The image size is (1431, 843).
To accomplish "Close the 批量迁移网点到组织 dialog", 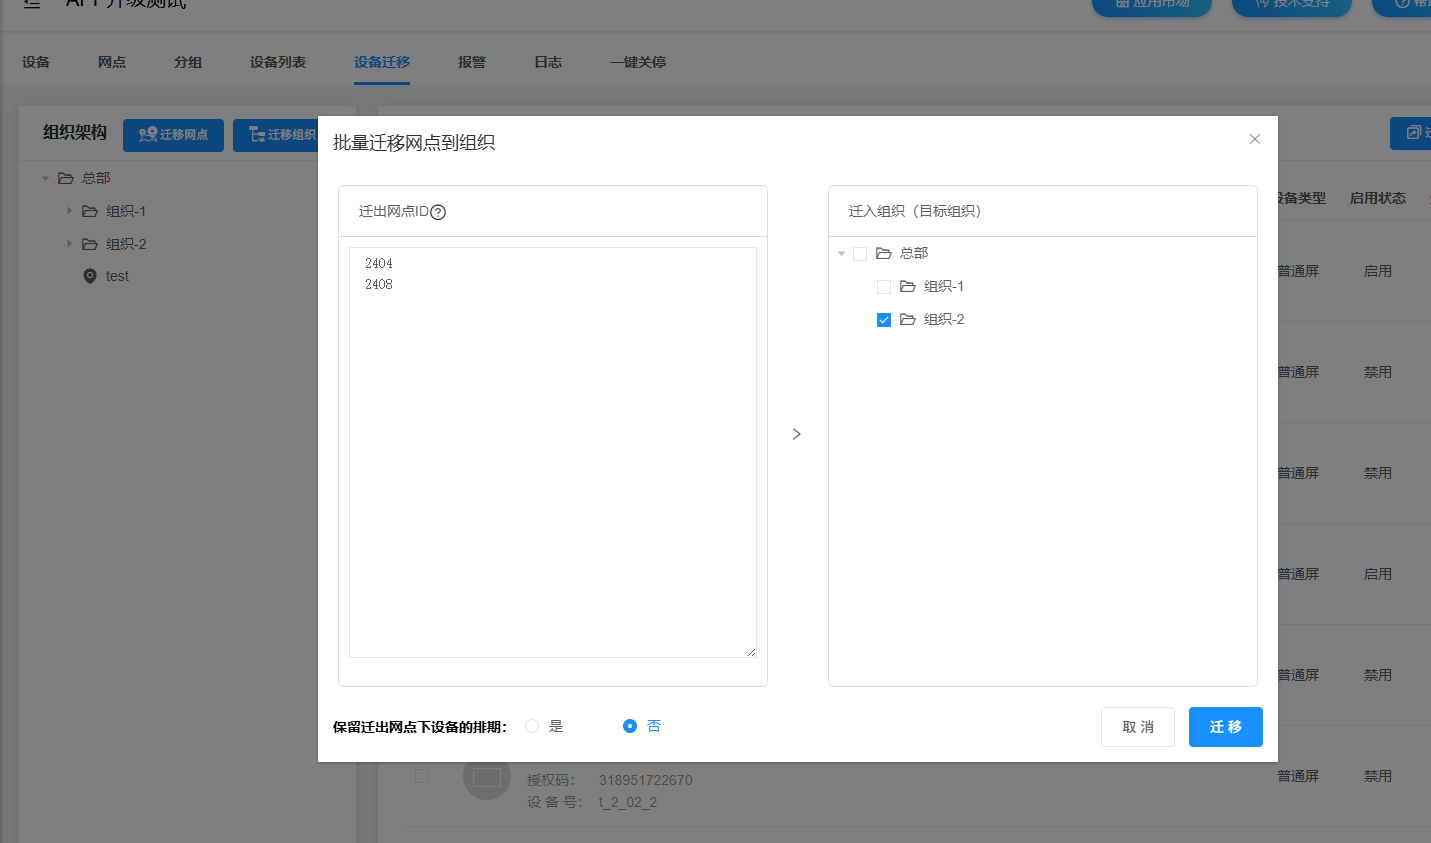I will [x=1255, y=139].
